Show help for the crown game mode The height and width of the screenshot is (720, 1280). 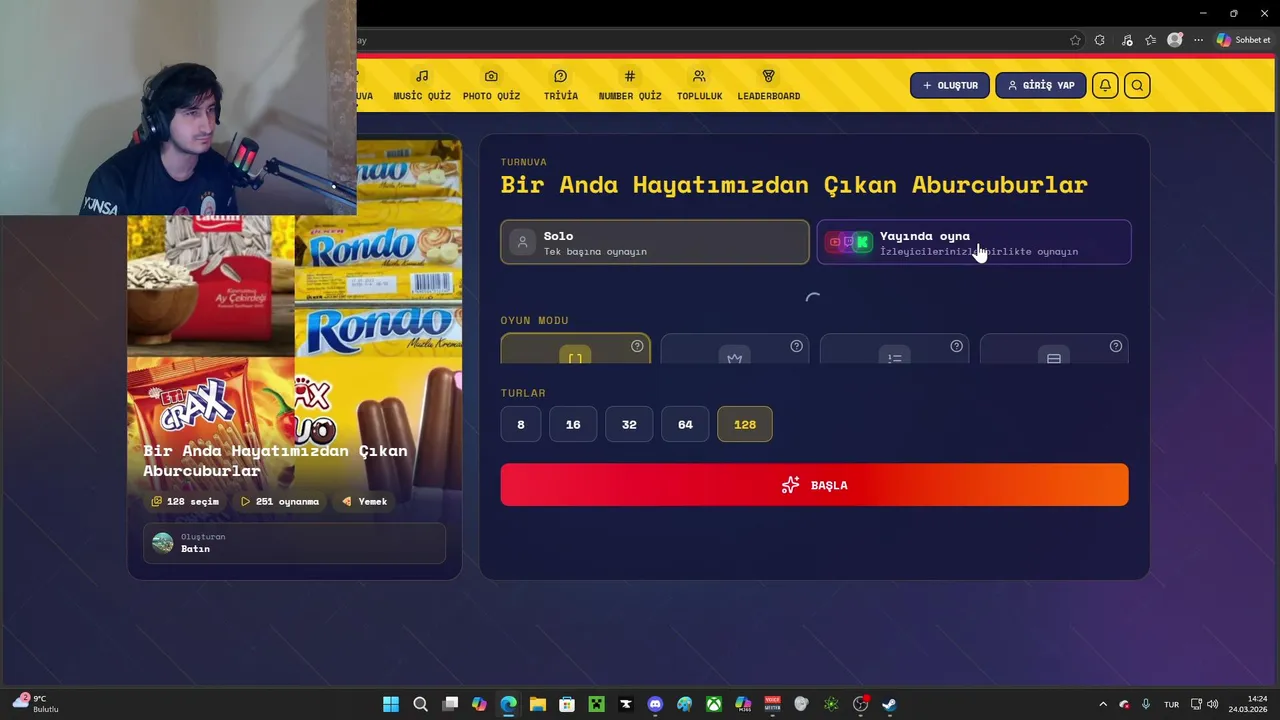[x=796, y=346]
